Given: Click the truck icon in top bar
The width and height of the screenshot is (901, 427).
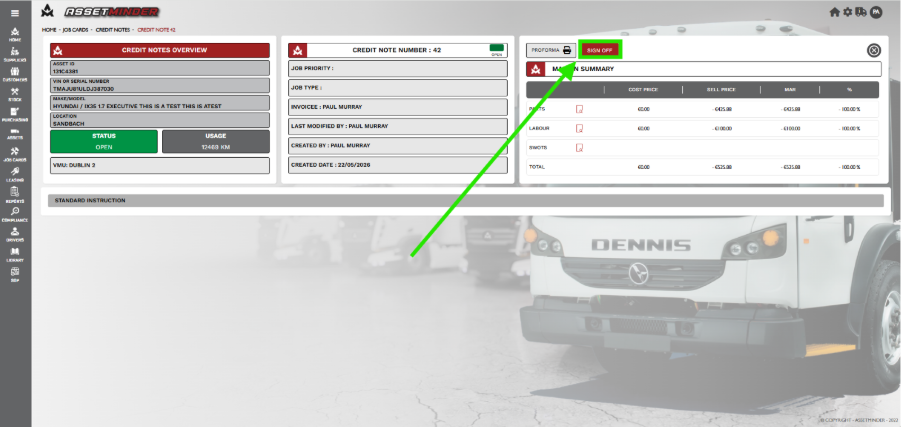Looking at the screenshot, I should tap(861, 12).
